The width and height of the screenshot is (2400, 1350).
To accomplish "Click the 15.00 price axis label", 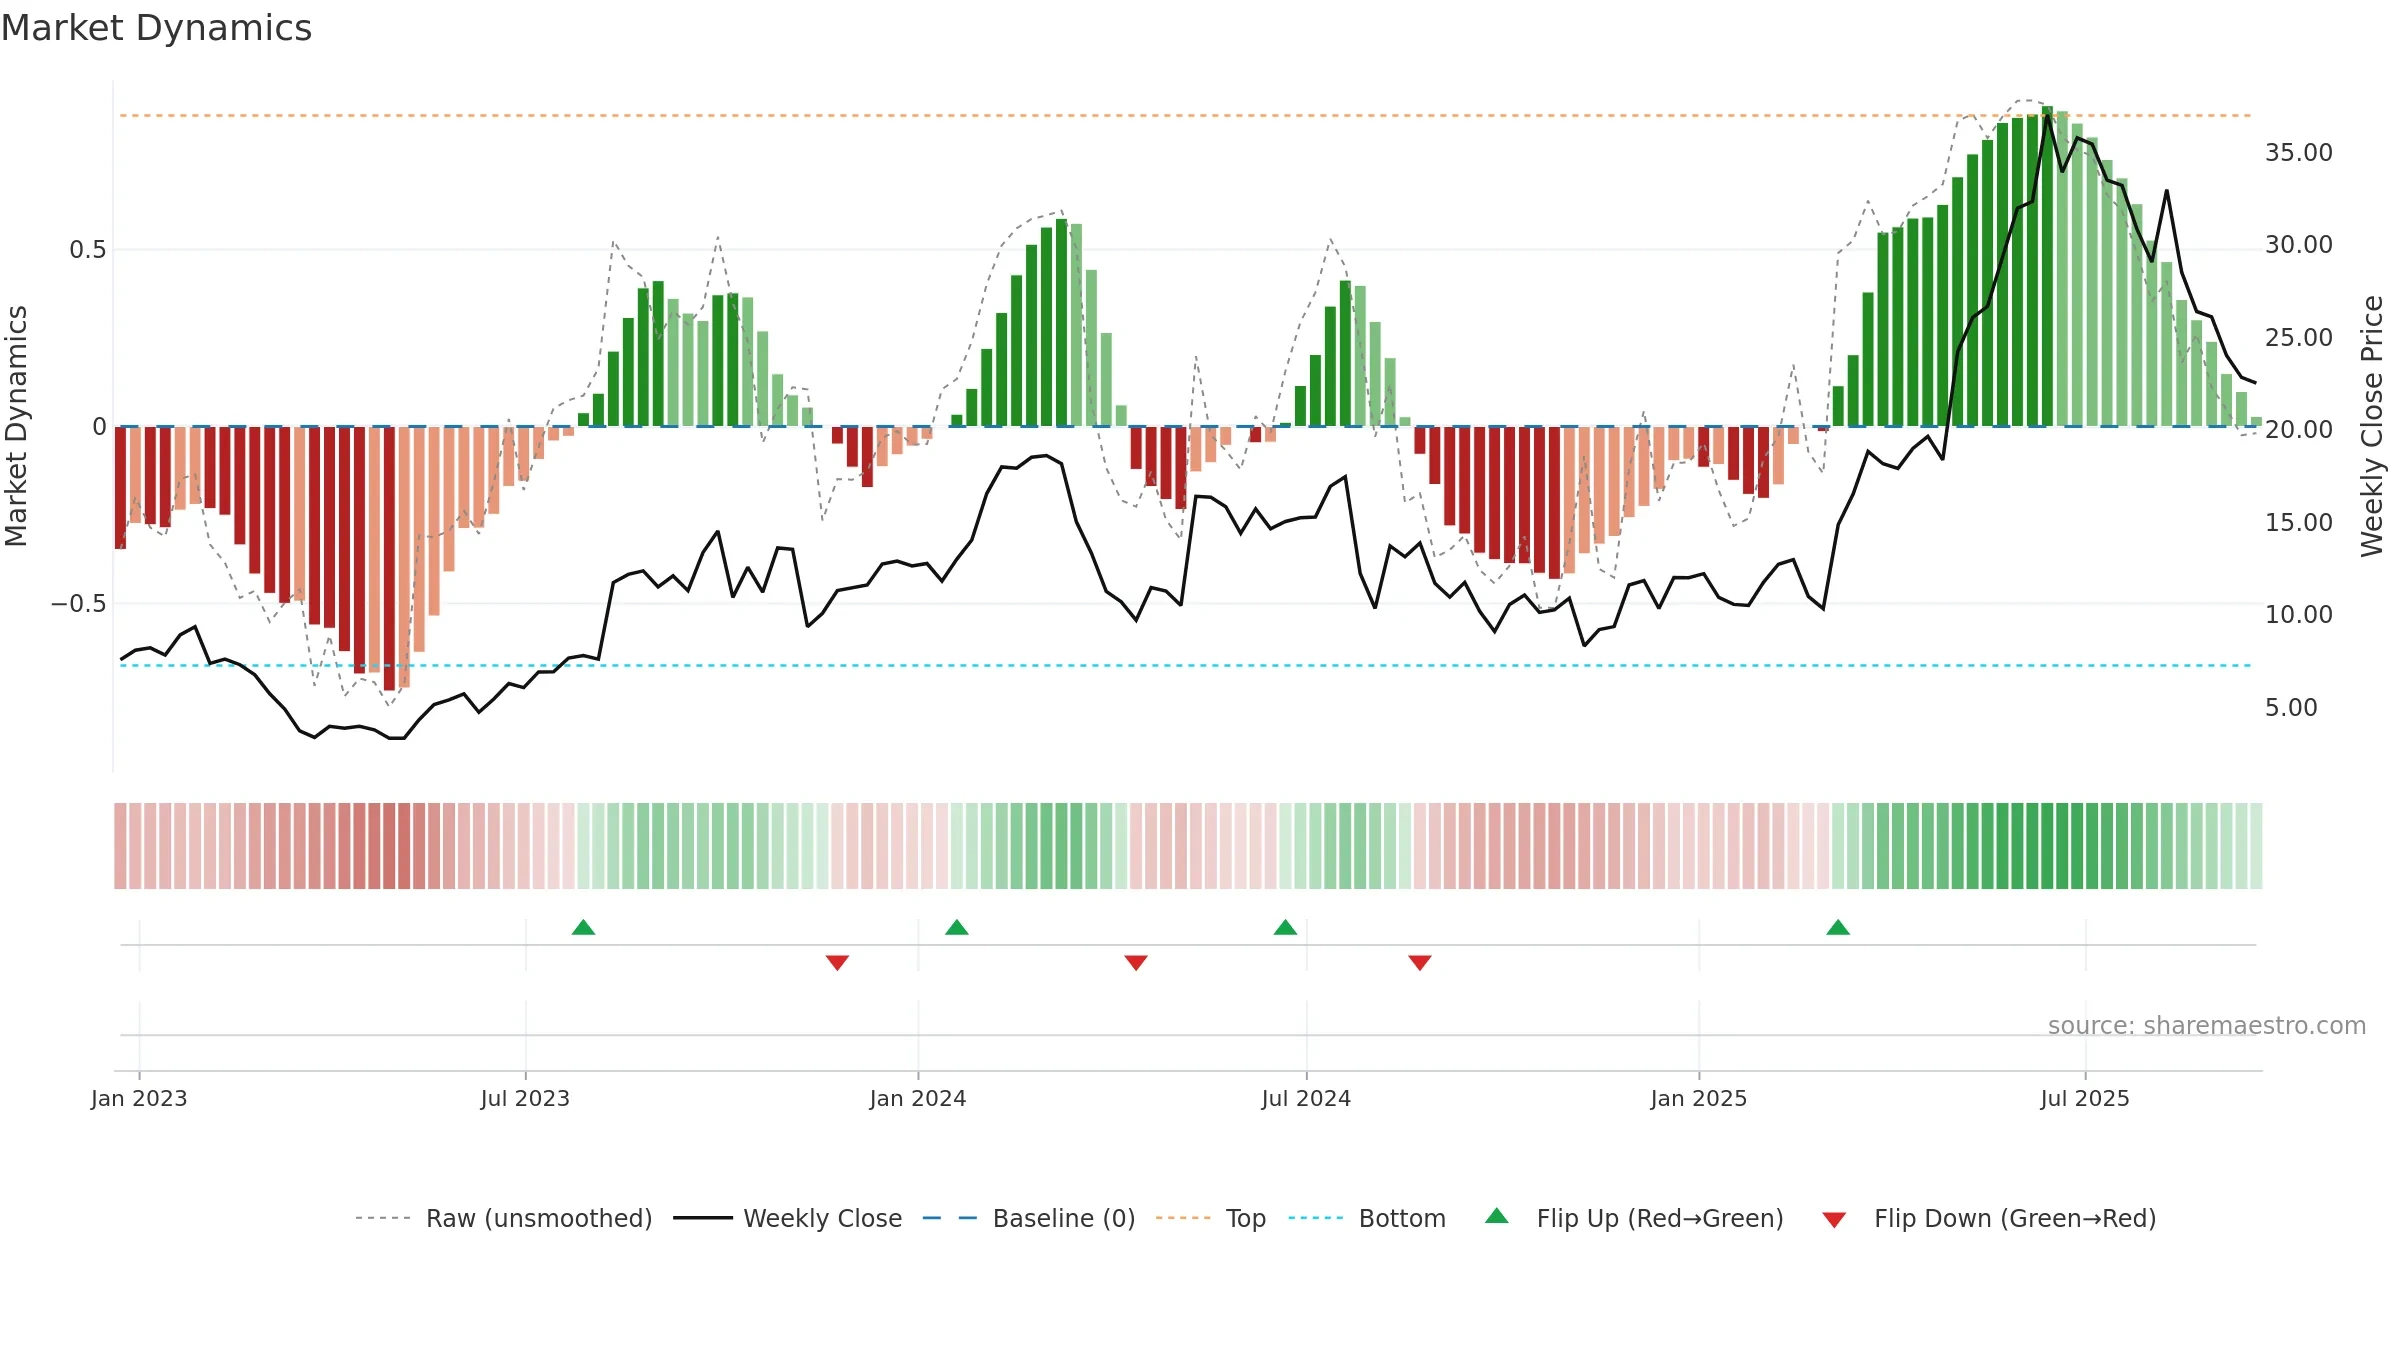I will click(x=2299, y=522).
